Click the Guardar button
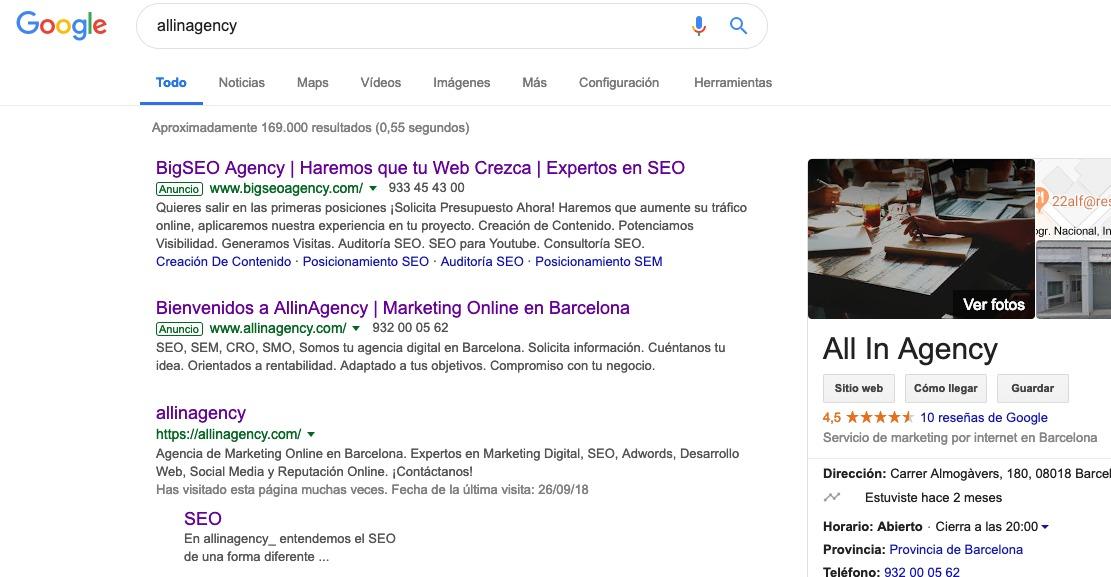1111x577 pixels. click(x=1032, y=388)
